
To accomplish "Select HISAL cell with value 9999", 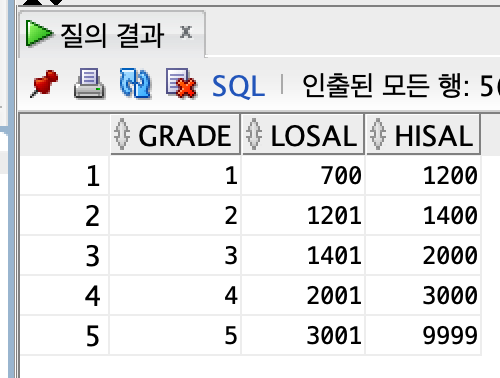I will pyautogui.click(x=423, y=335).
